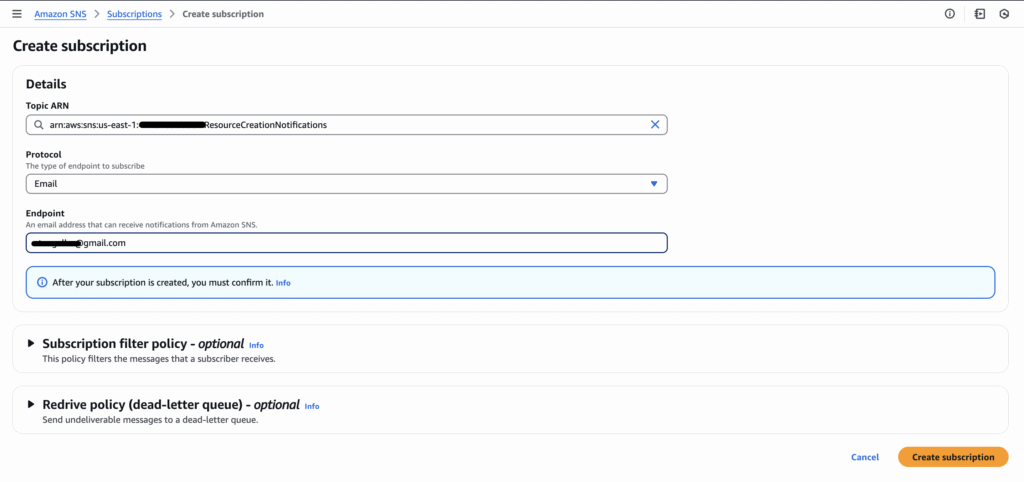Click the Create subscription button
The width and height of the screenshot is (1024, 482).
point(953,457)
